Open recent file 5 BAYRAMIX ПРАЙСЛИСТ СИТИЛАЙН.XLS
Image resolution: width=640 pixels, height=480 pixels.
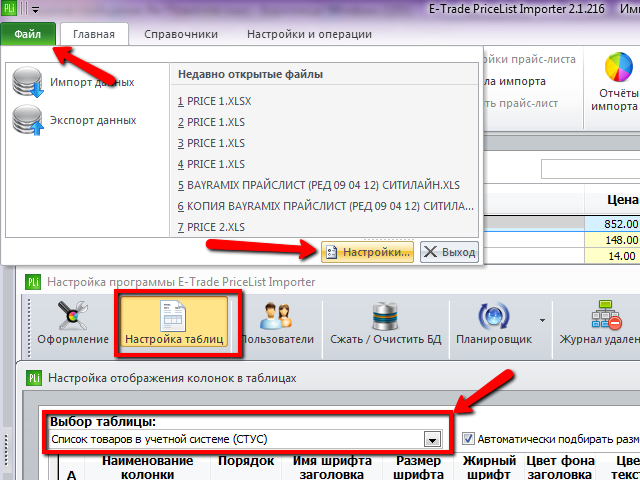click(x=318, y=185)
